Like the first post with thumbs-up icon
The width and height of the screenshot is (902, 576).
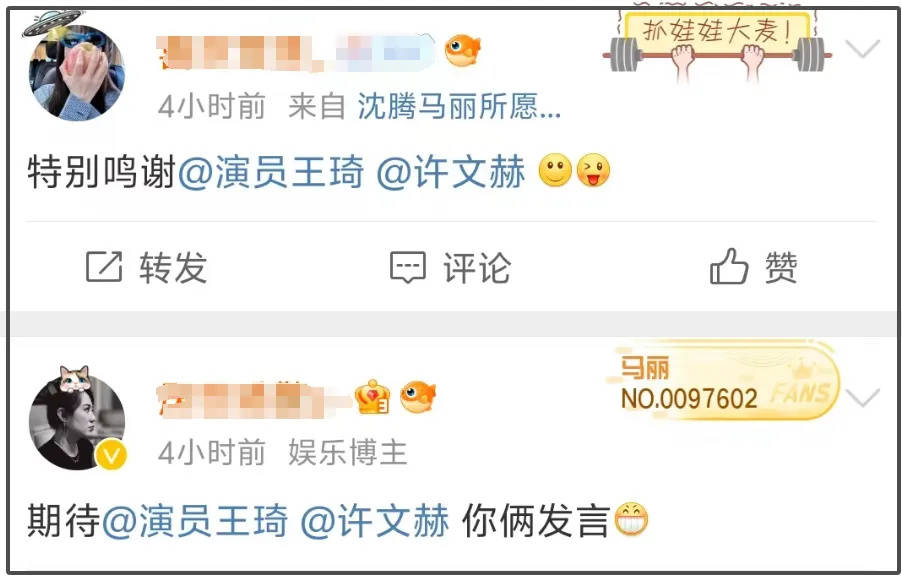[x=729, y=266]
